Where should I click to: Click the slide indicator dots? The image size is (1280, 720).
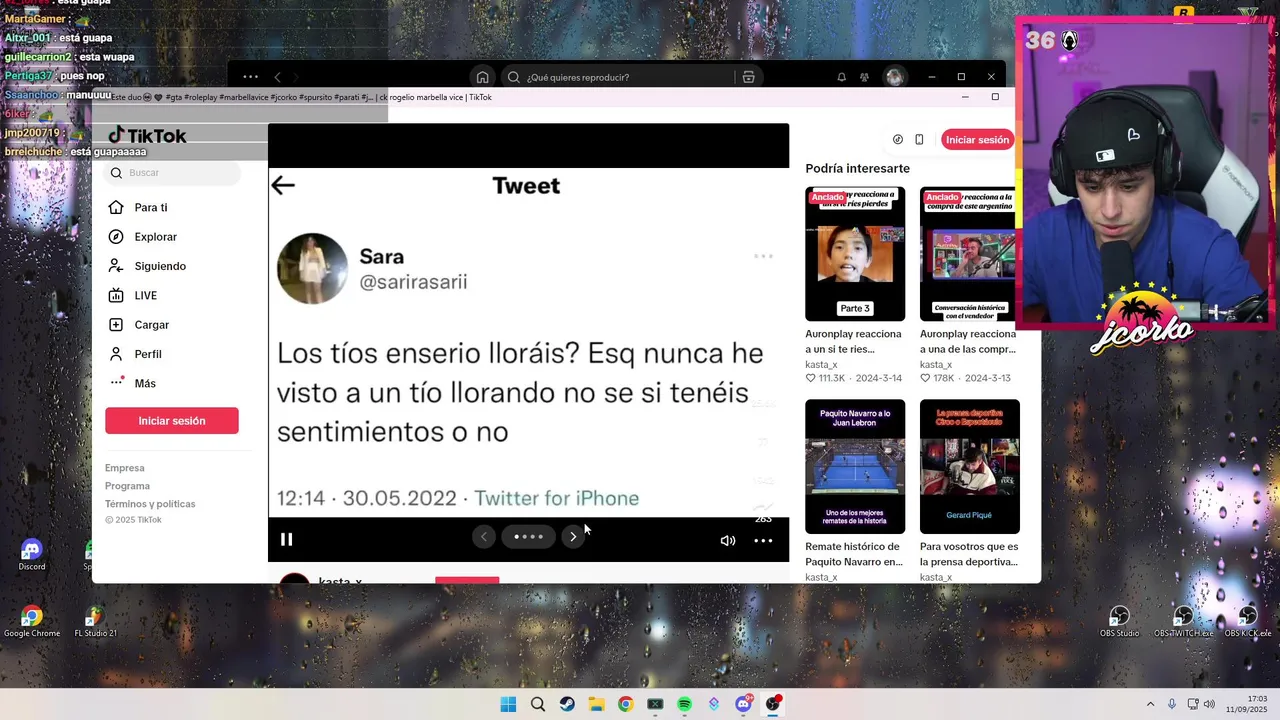(x=528, y=537)
